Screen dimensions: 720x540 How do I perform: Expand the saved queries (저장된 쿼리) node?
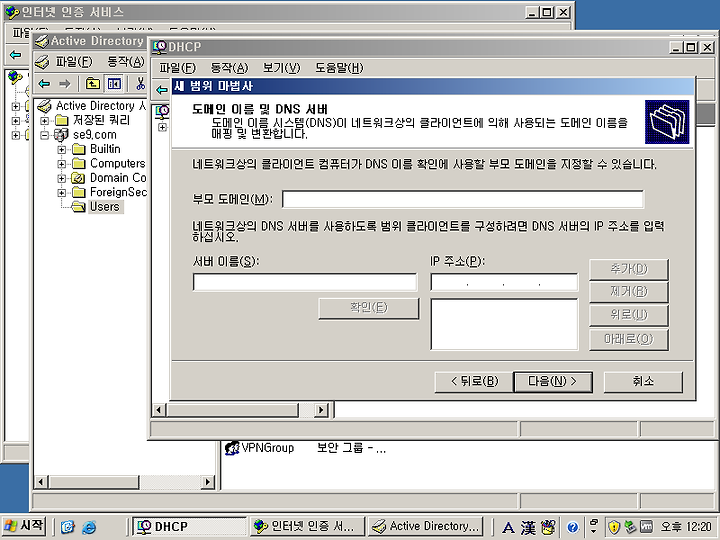[x=45, y=121]
